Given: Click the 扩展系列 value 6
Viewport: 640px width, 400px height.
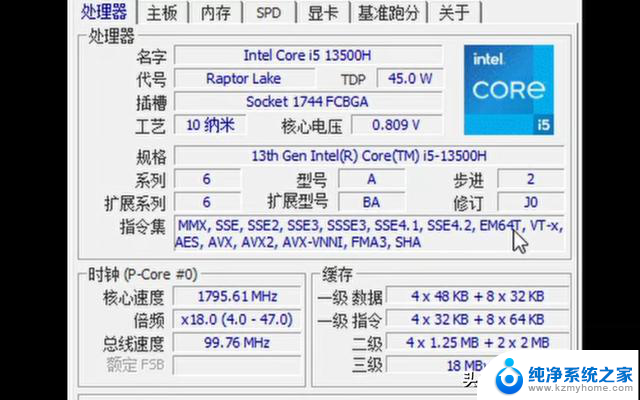Looking at the screenshot, I should (207, 202).
